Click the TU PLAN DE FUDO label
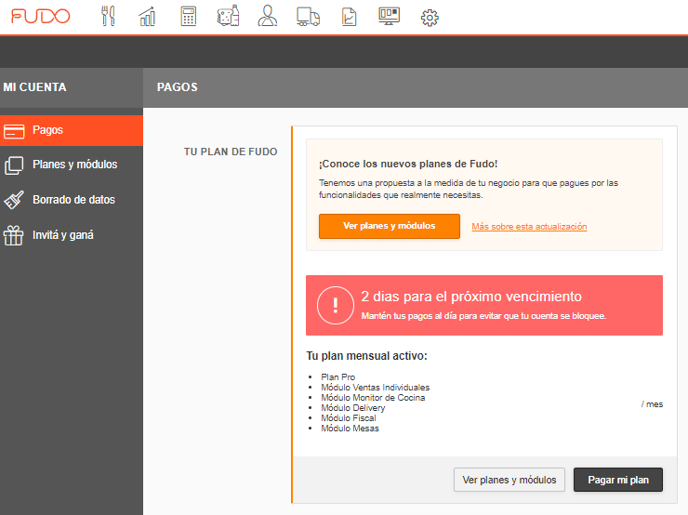This screenshot has height=515, width=688. click(230, 152)
